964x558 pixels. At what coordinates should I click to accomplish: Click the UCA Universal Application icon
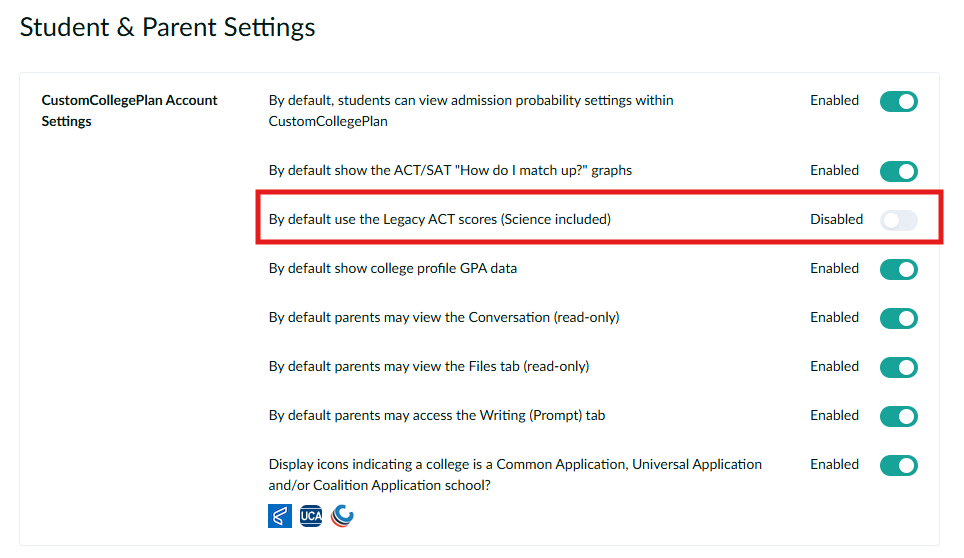pyautogui.click(x=311, y=516)
